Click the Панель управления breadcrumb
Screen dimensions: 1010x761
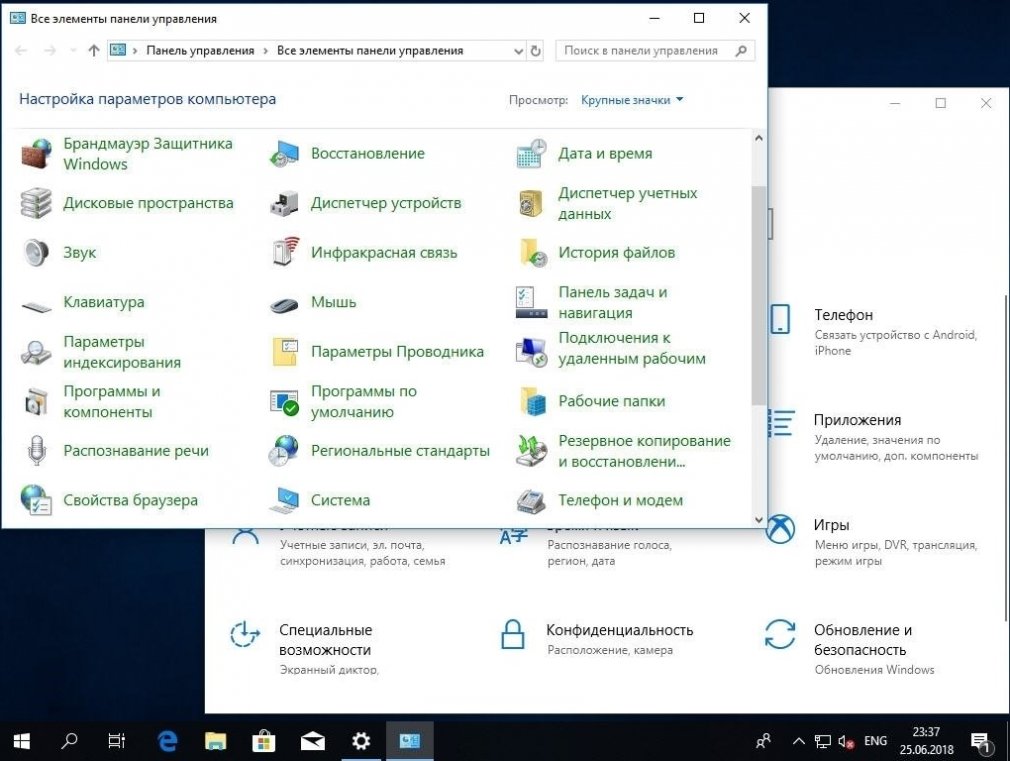click(x=200, y=51)
